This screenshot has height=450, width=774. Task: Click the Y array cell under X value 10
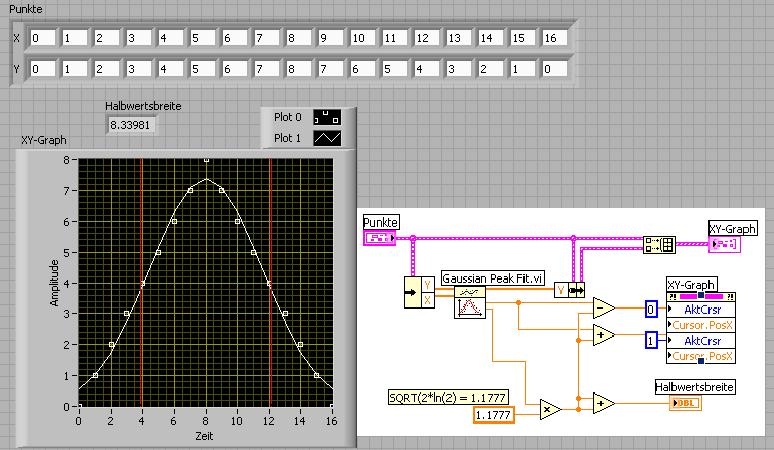point(362,69)
